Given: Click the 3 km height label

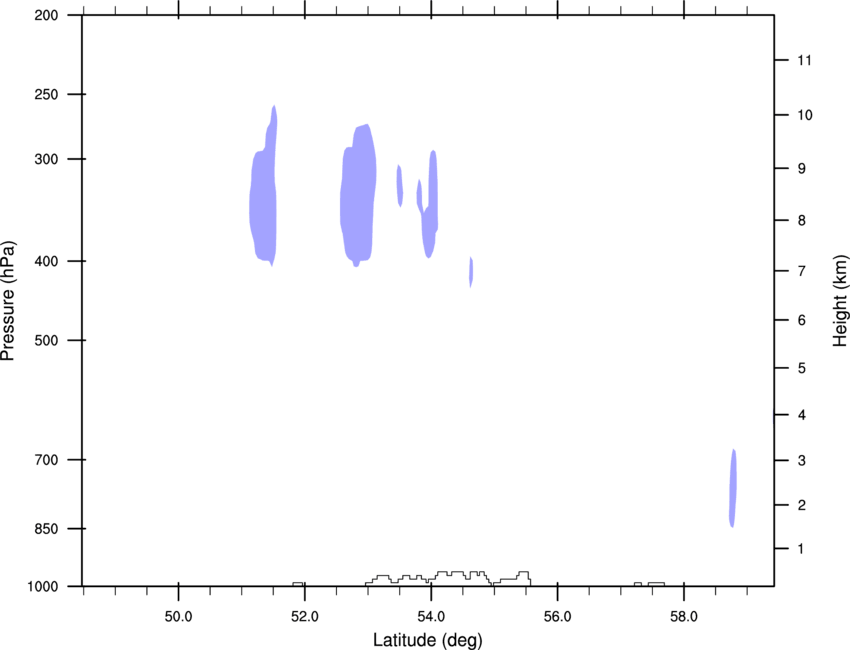Looking at the screenshot, I should [x=802, y=461].
